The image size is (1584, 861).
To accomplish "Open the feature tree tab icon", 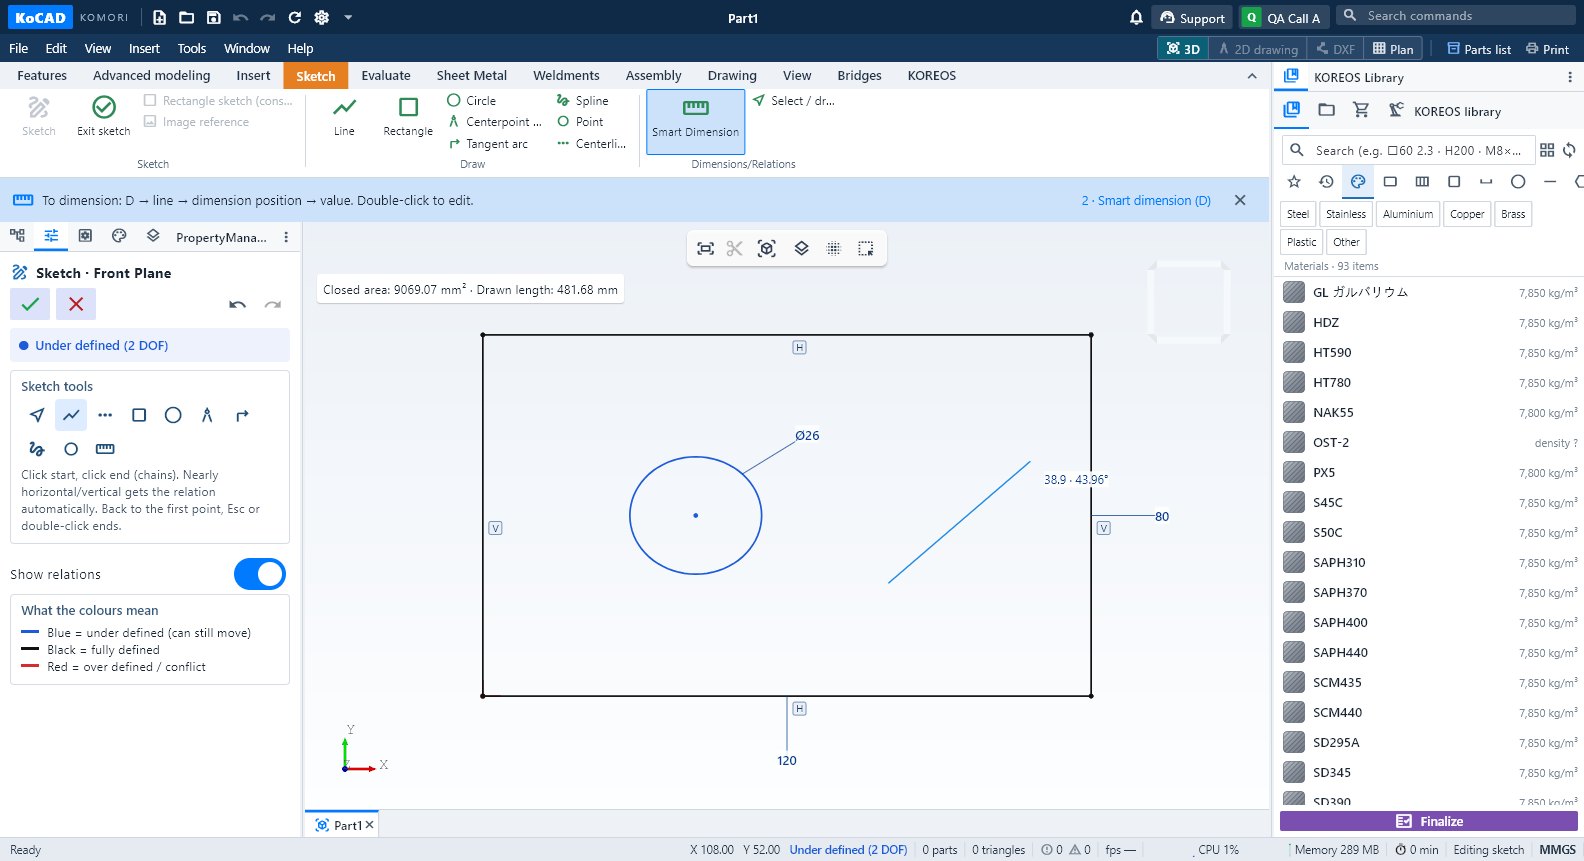I will click(17, 236).
